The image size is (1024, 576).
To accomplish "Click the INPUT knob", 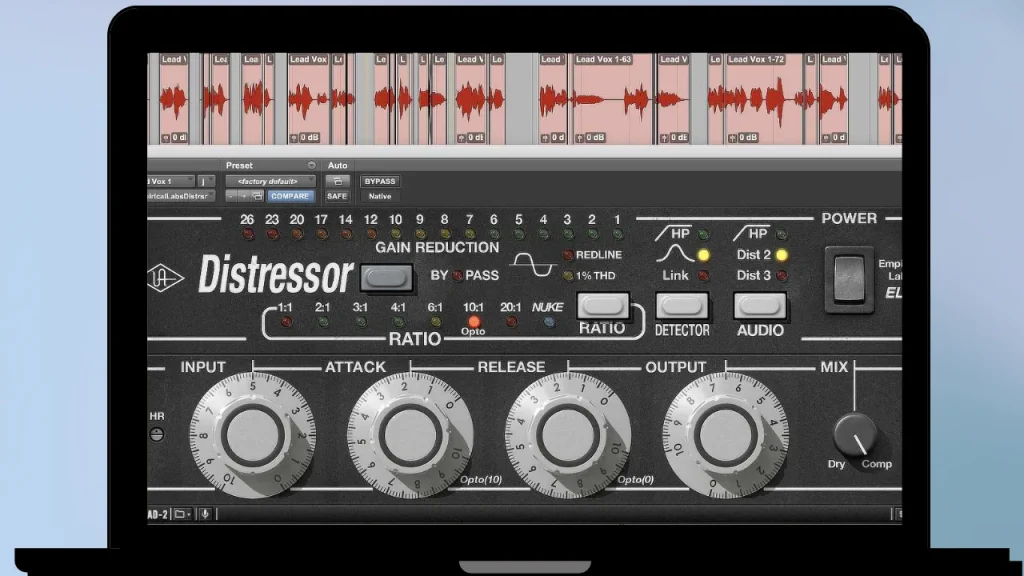I will point(253,436).
